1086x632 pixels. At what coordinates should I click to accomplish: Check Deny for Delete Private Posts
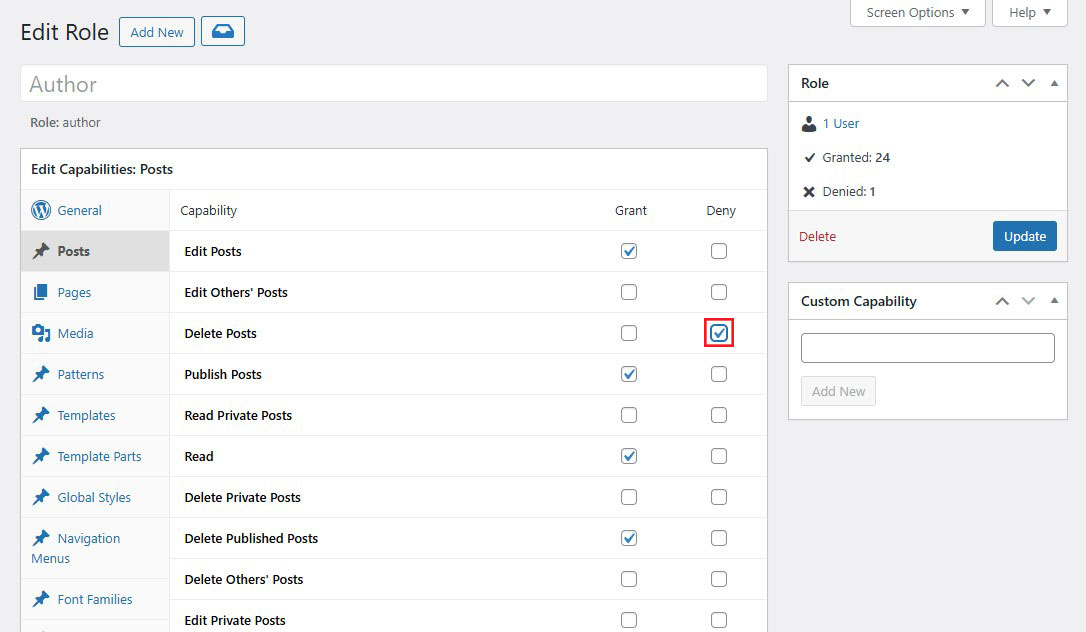point(719,497)
